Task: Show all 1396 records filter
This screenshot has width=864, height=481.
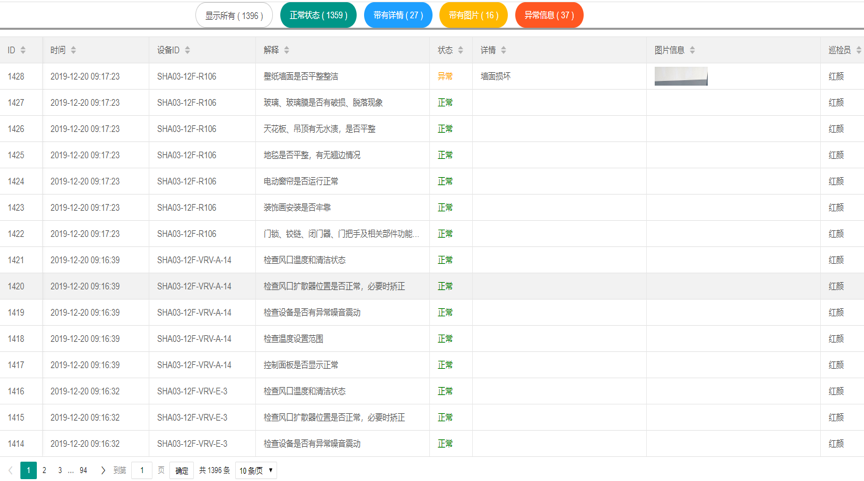Action: click(x=234, y=15)
